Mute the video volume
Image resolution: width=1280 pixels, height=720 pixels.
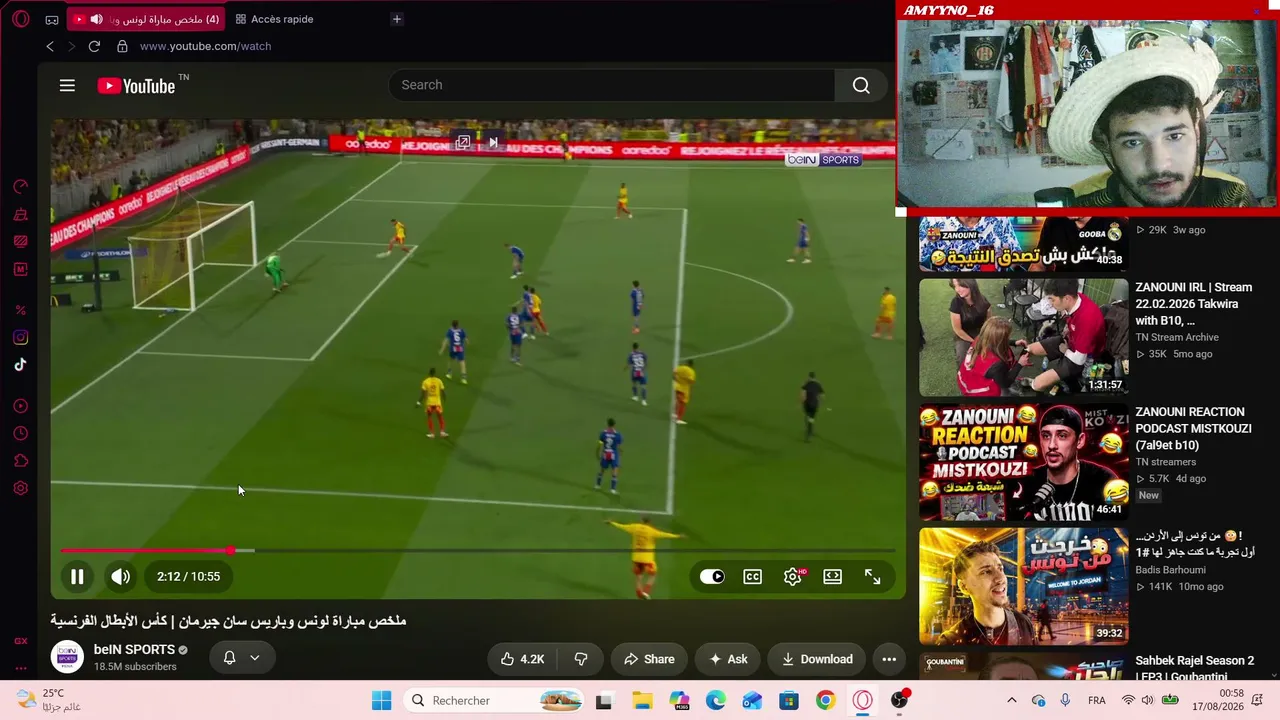click(120, 576)
